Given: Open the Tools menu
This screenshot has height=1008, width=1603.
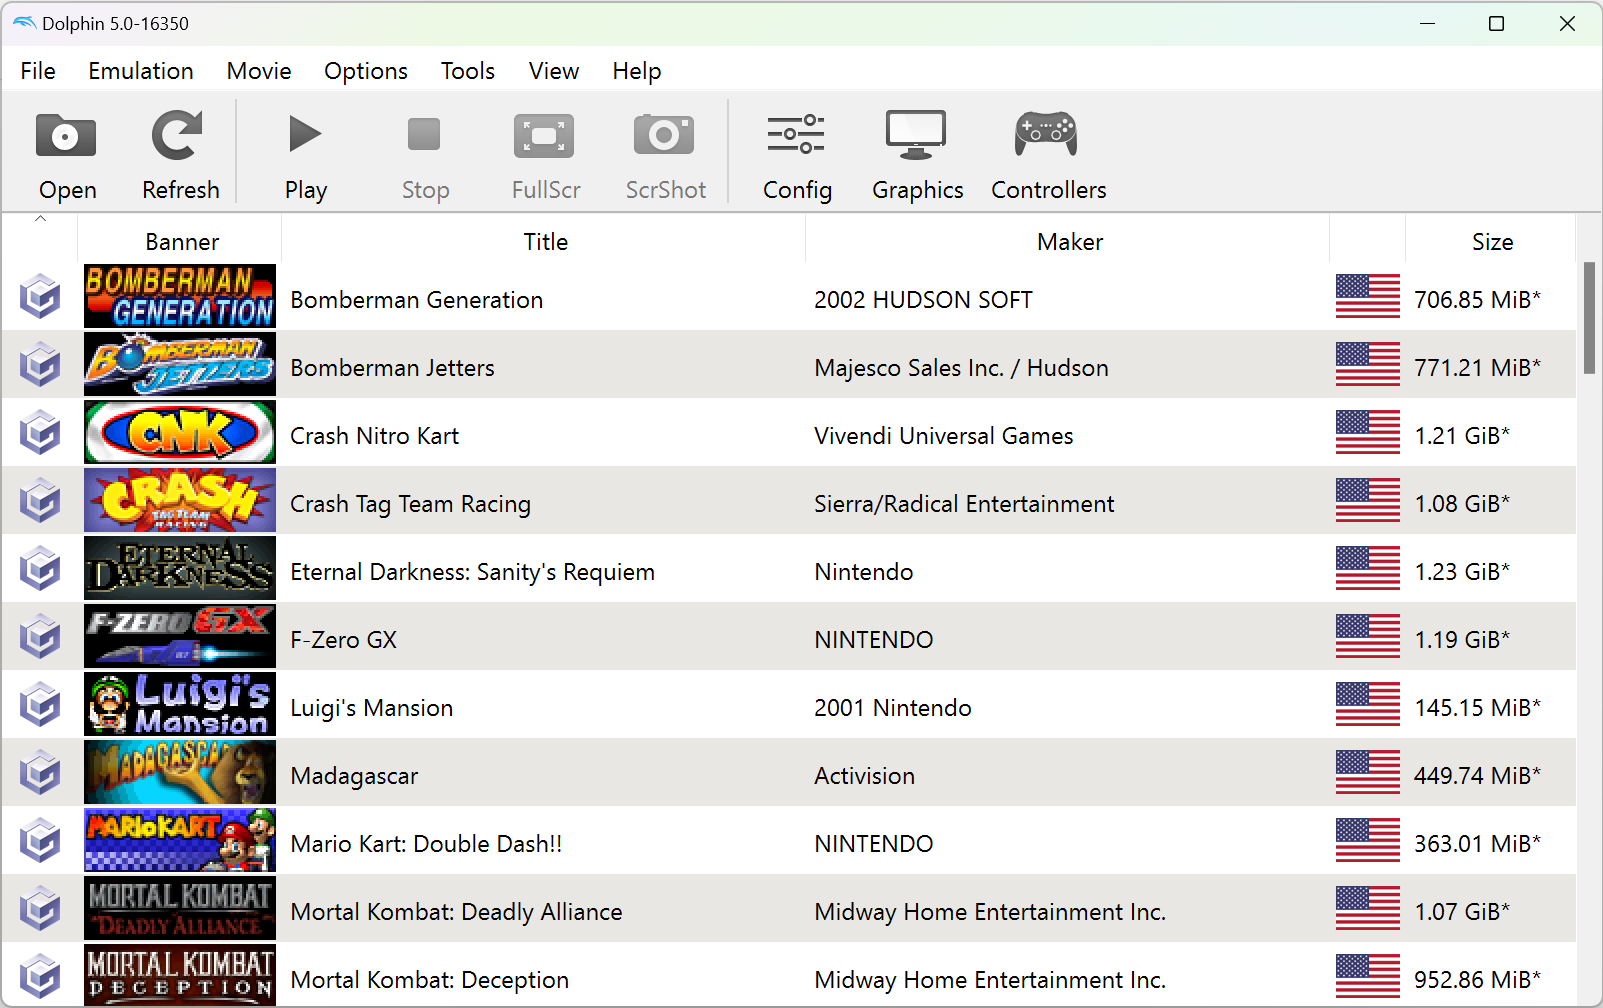Looking at the screenshot, I should pos(468,71).
